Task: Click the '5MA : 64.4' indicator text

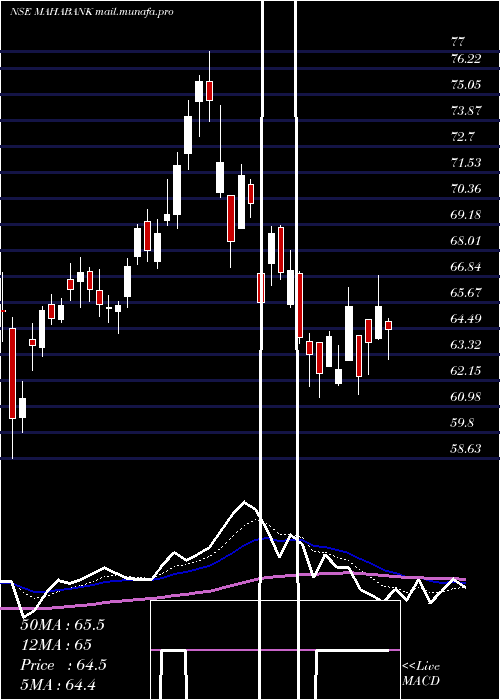Action: [x=58, y=685]
